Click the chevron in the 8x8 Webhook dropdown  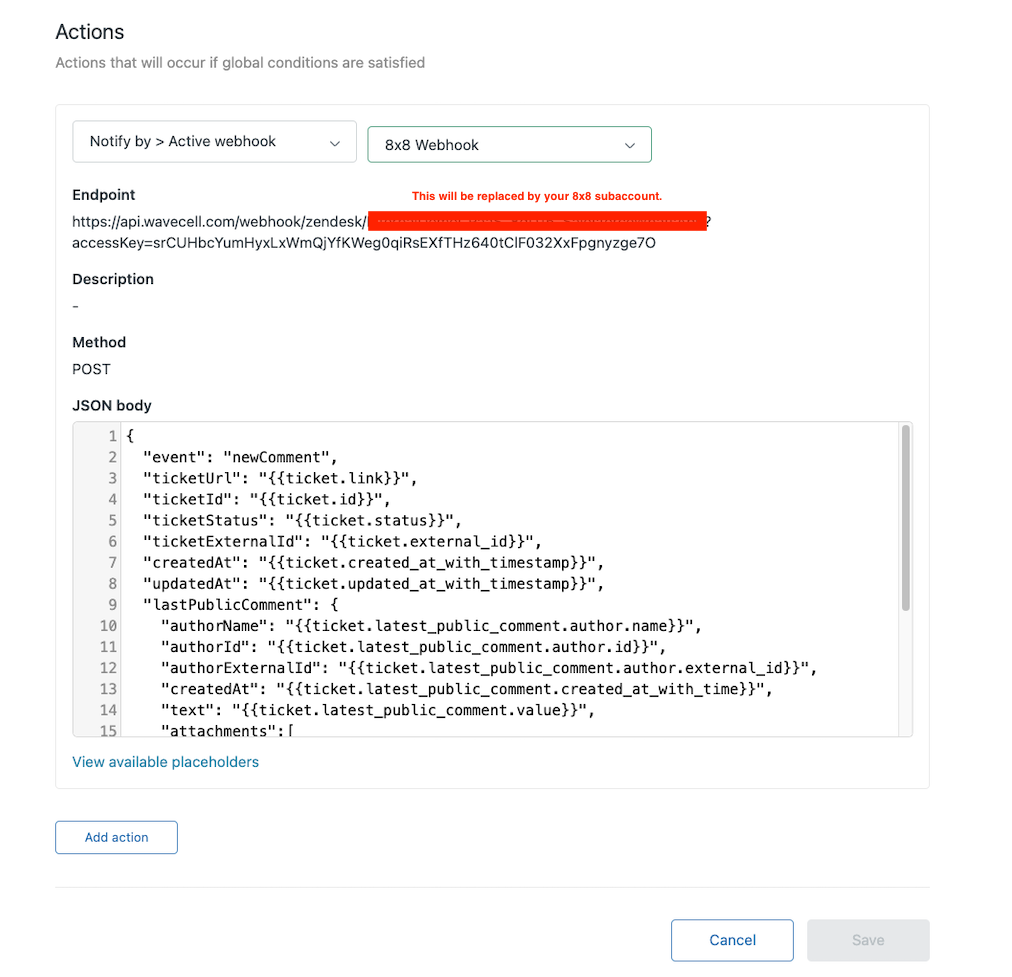(630, 145)
